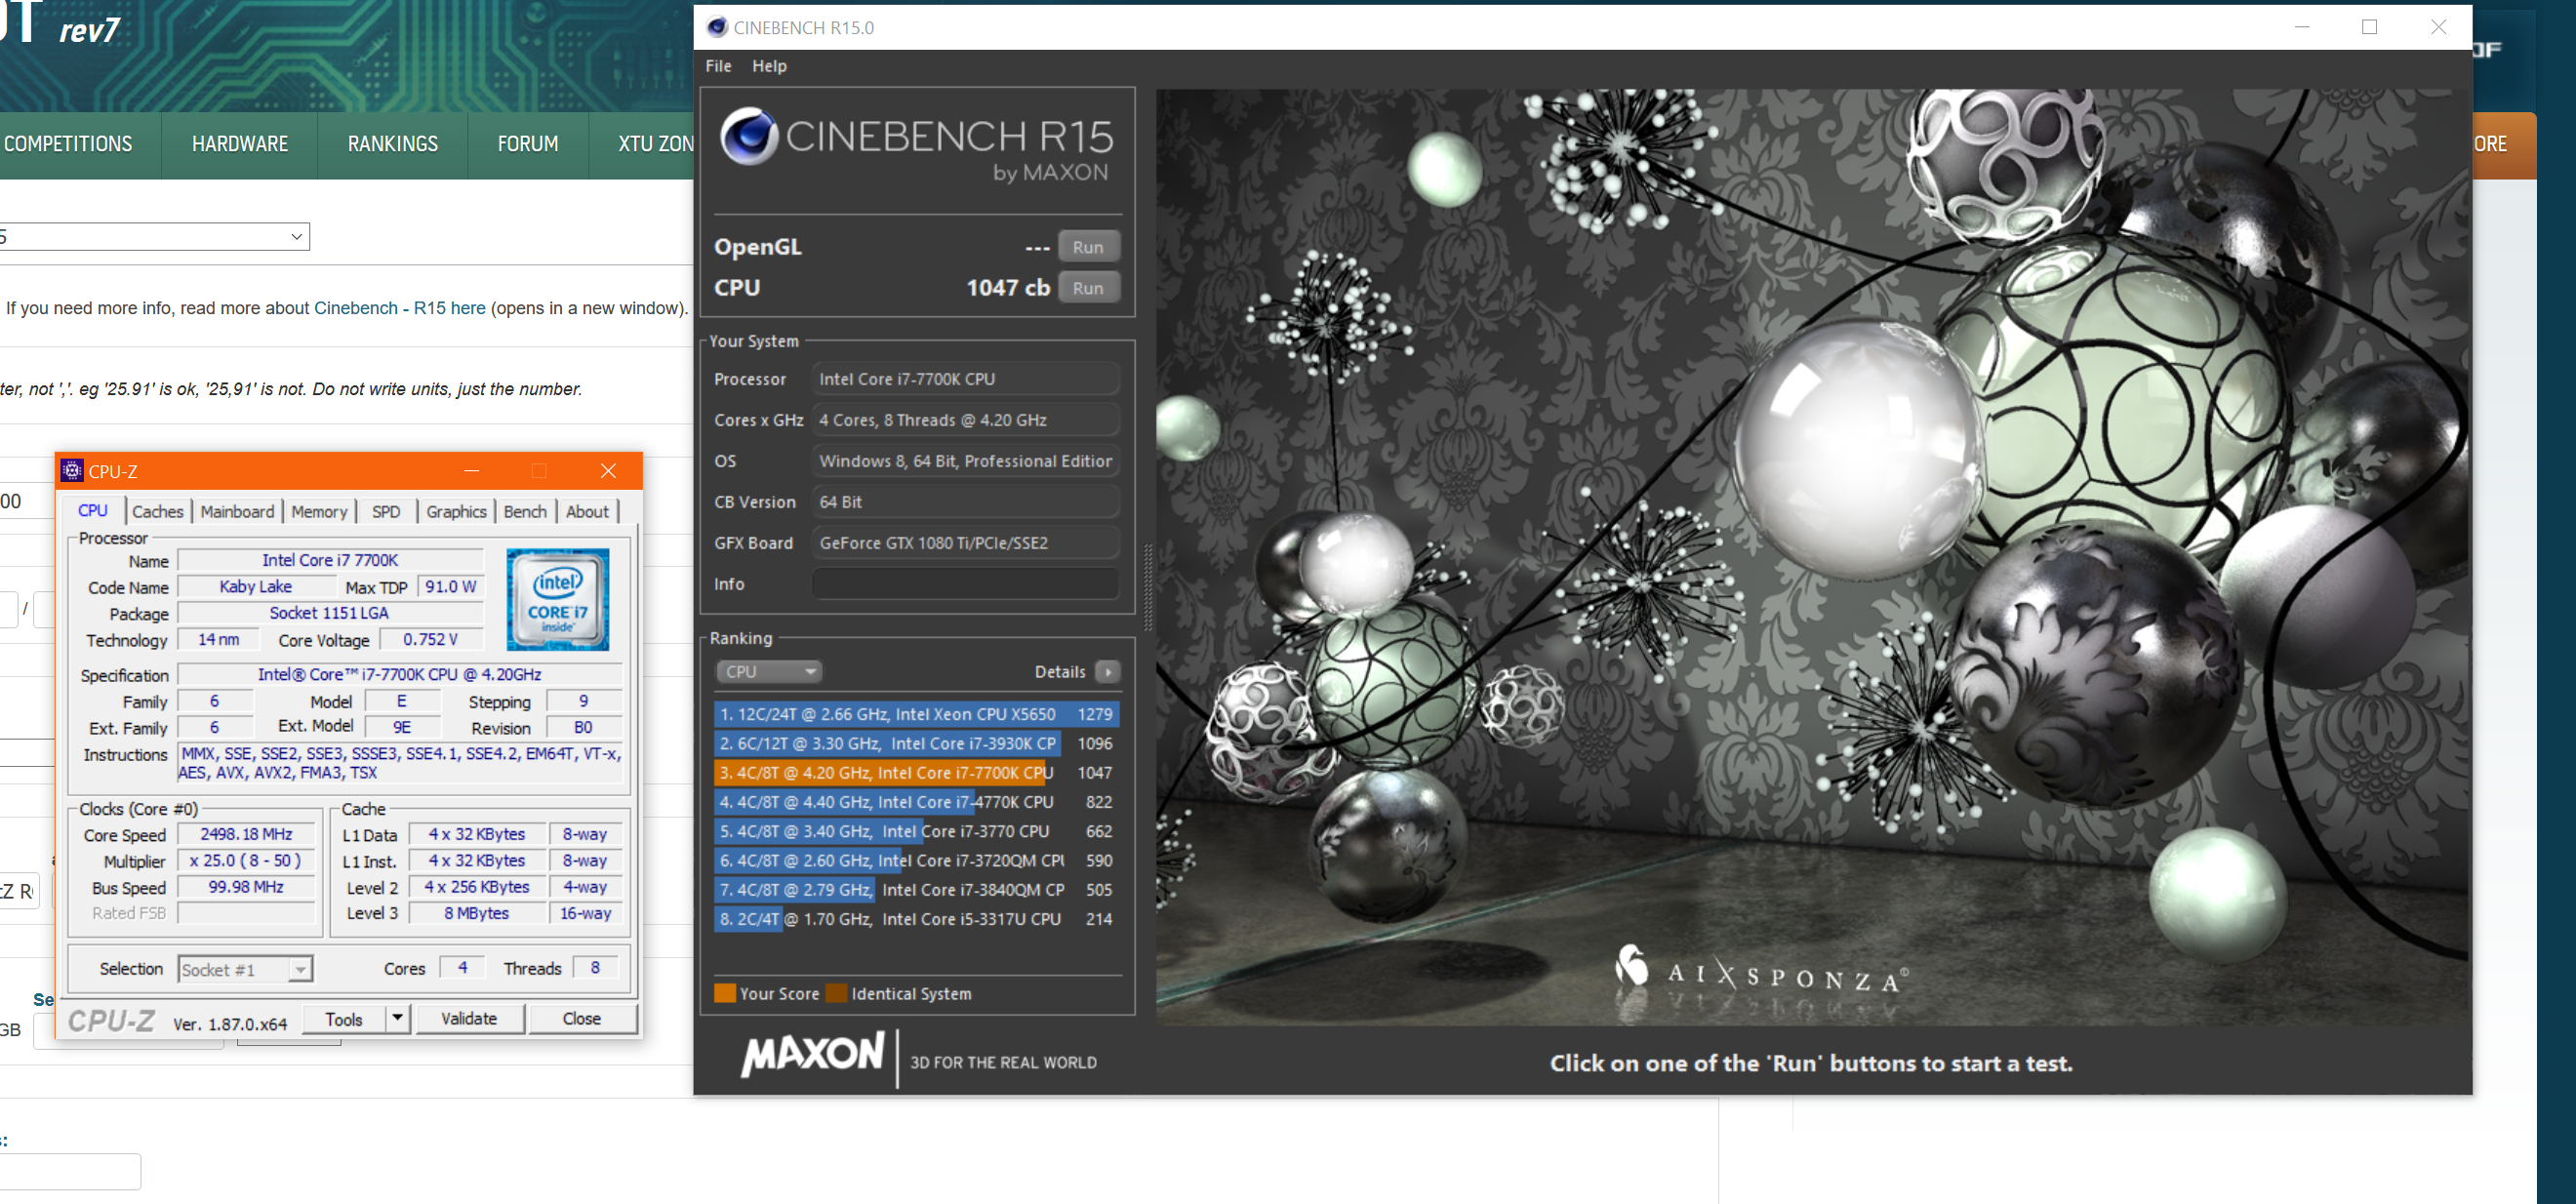This screenshot has height=1204, width=2576.
Task: Click the CPU-Z title bar app icon
Action: coord(72,471)
